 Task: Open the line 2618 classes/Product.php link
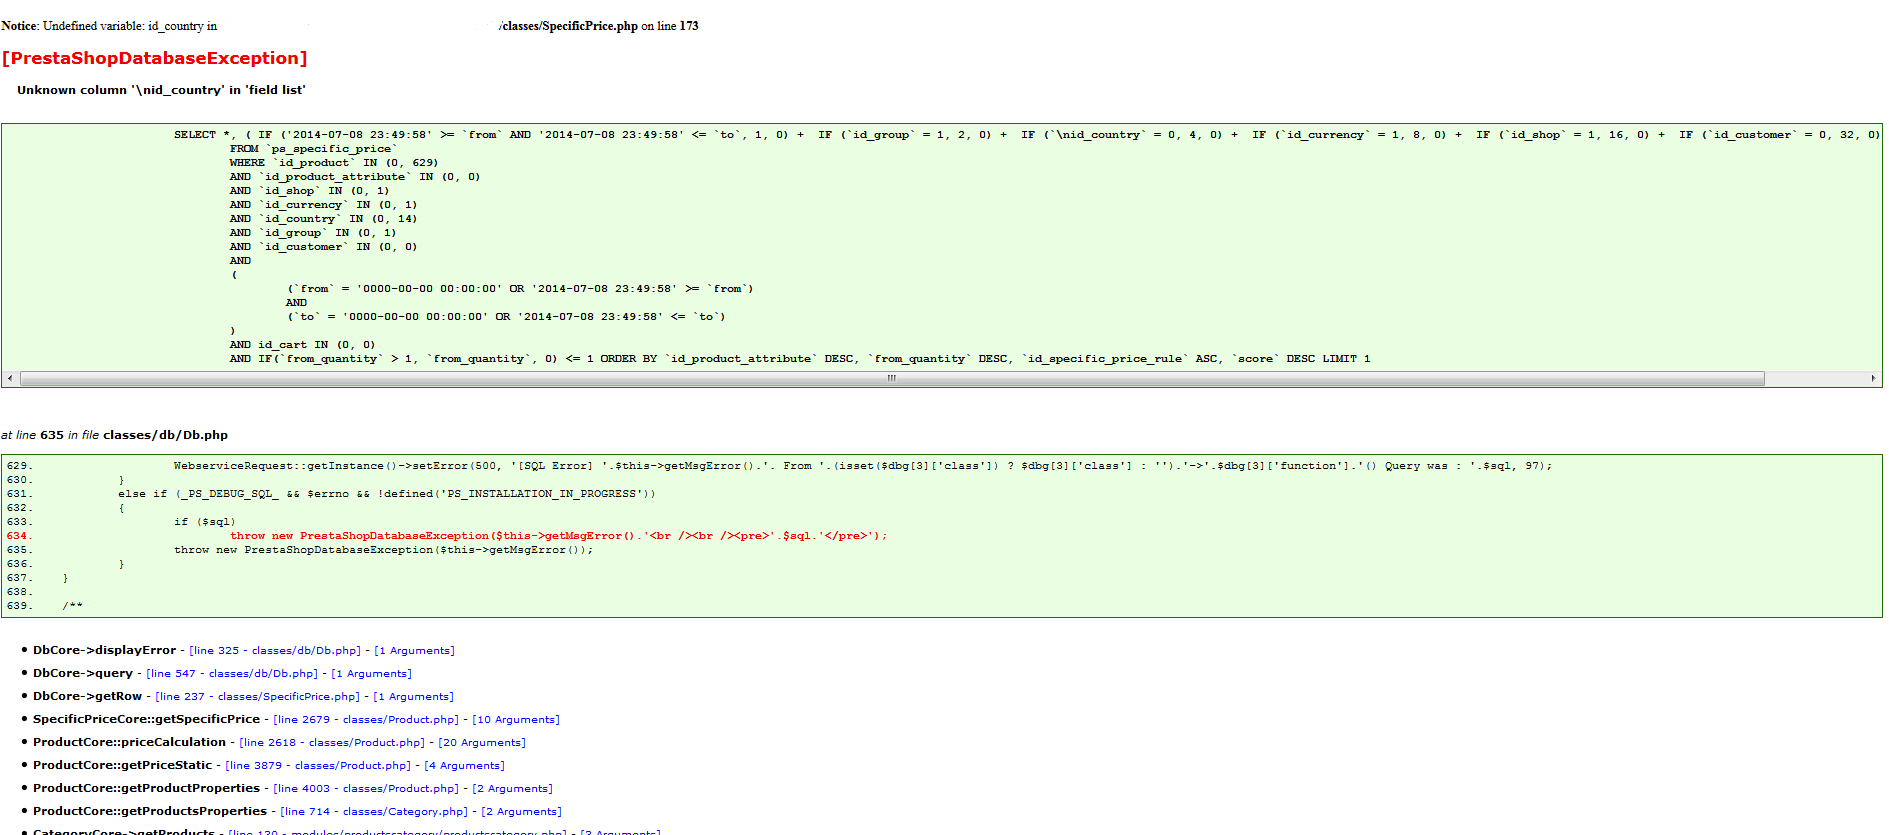332,742
